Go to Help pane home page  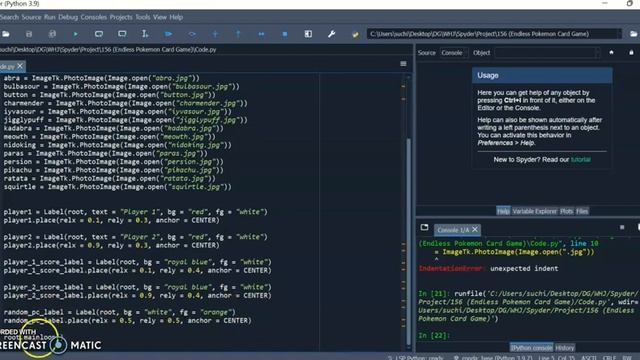pyautogui.click(x=611, y=52)
